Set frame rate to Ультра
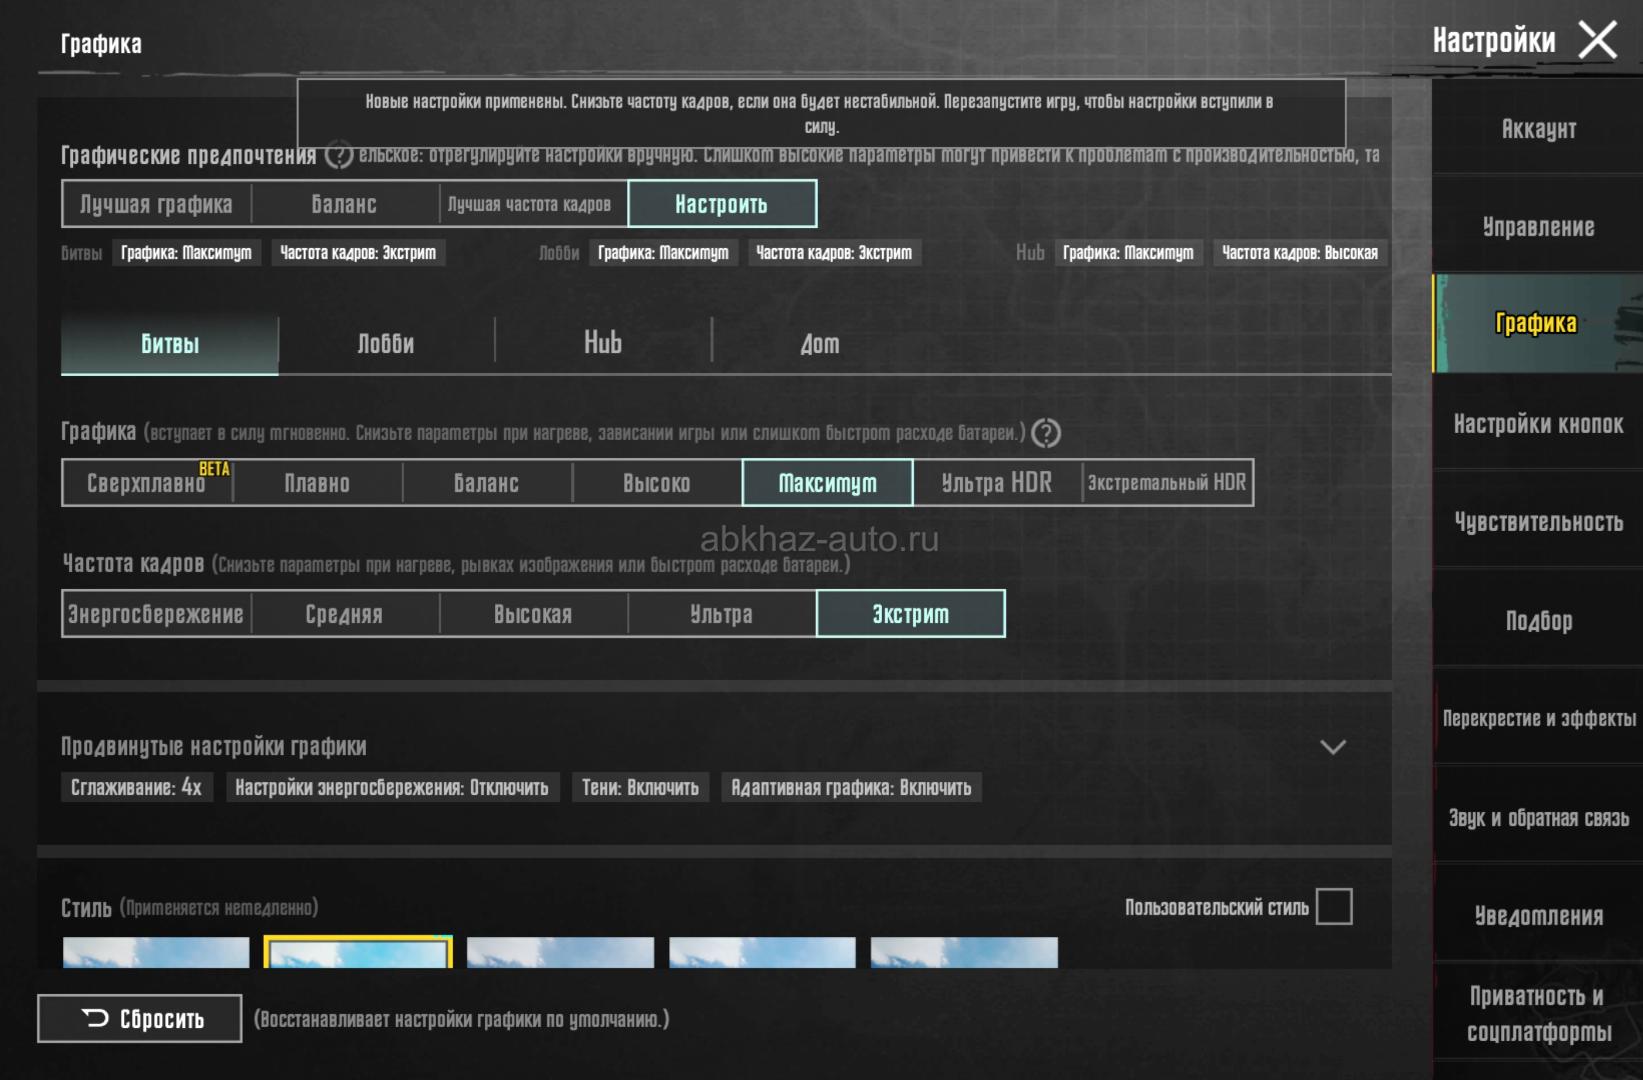Image resolution: width=1643 pixels, height=1080 pixels. (x=721, y=614)
